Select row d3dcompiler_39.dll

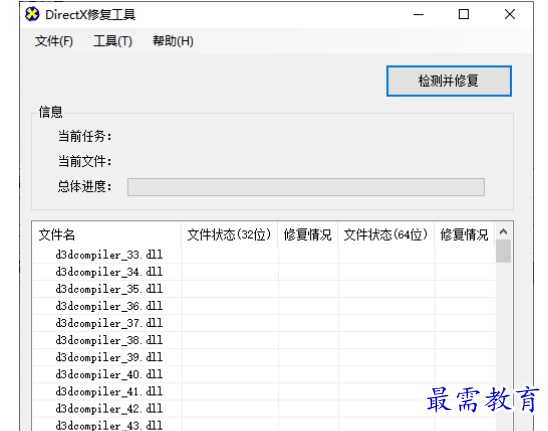coord(264,357)
